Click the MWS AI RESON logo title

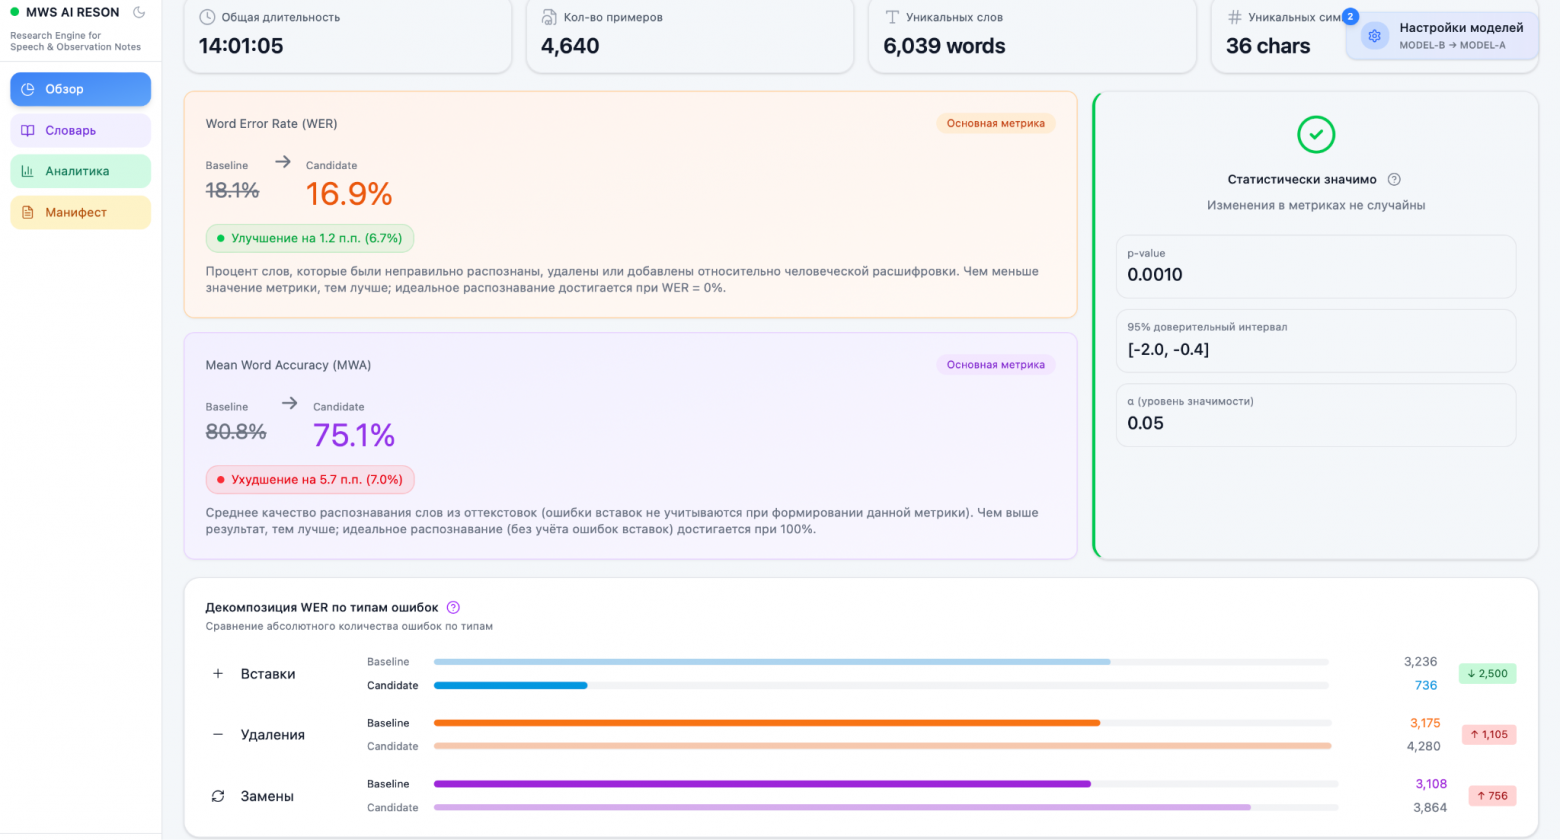72,12
